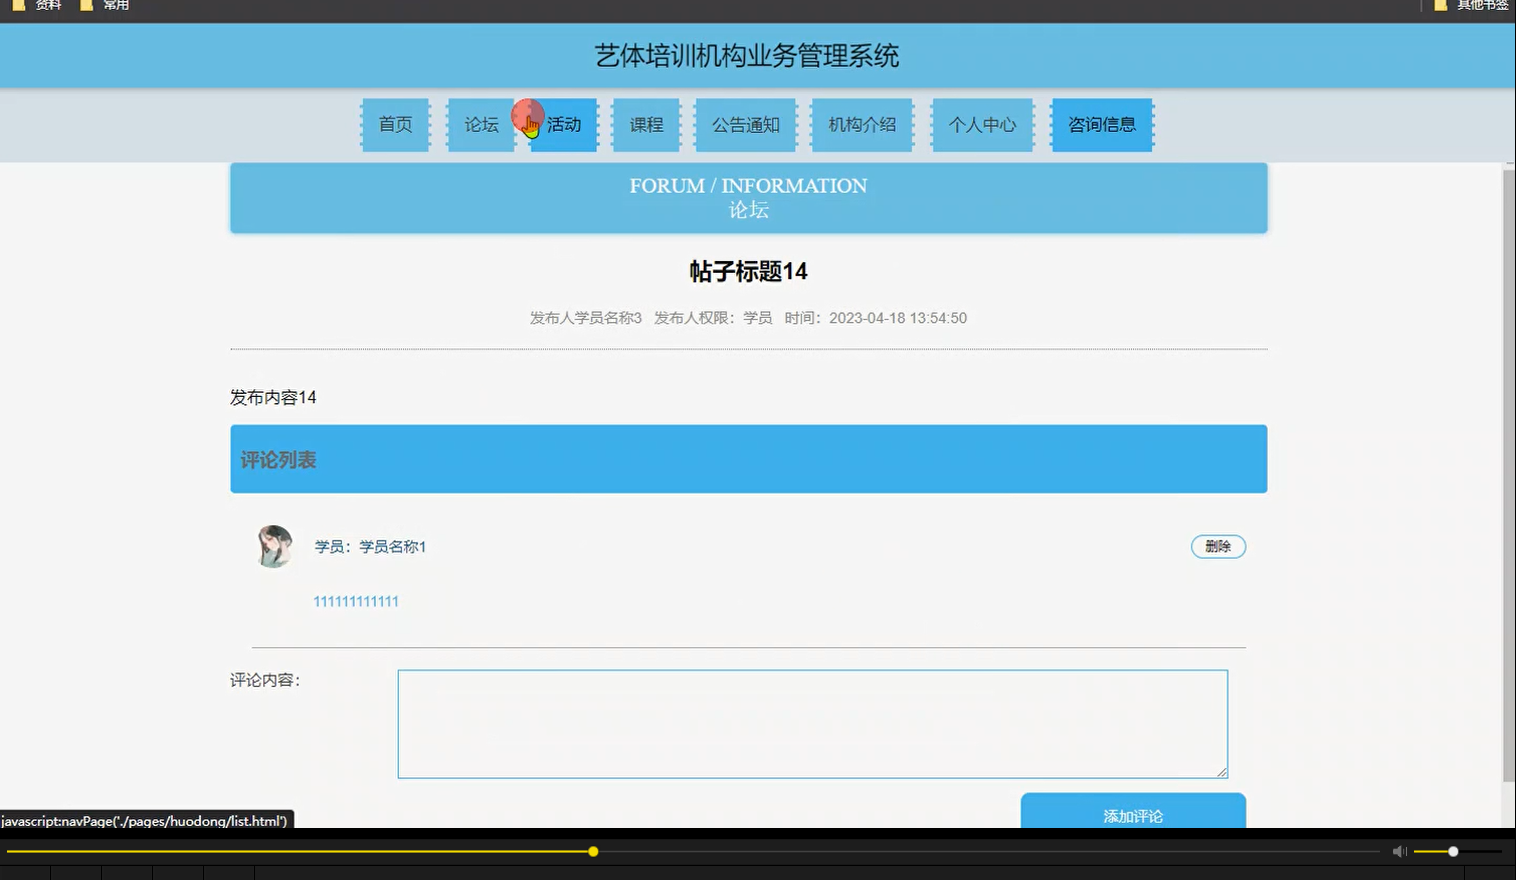
Task: Visit the 个人中心 personal center
Action: 981,124
